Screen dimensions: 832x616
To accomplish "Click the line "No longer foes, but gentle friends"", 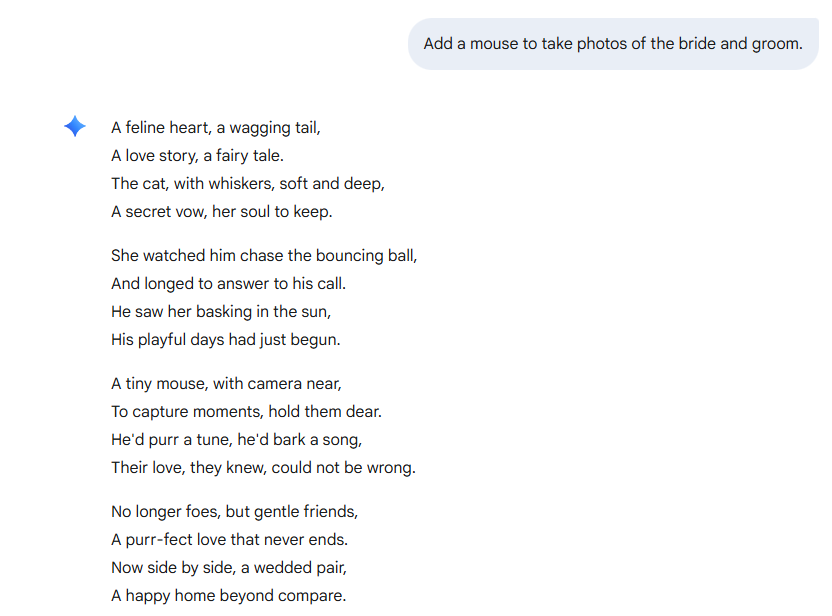I will pyautogui.click(x=234, y=512).
